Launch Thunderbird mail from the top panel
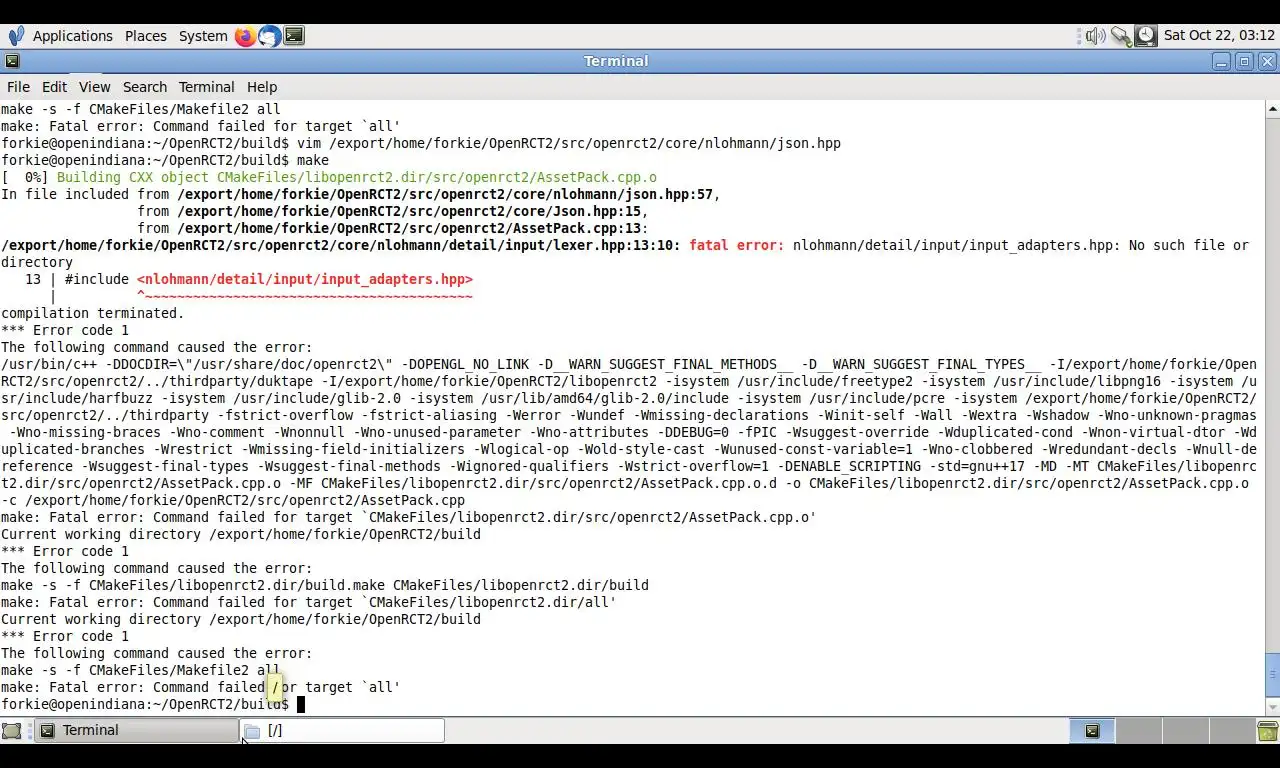The width and height of the screenshot is (1280, 768). click(x=269, y=36)
